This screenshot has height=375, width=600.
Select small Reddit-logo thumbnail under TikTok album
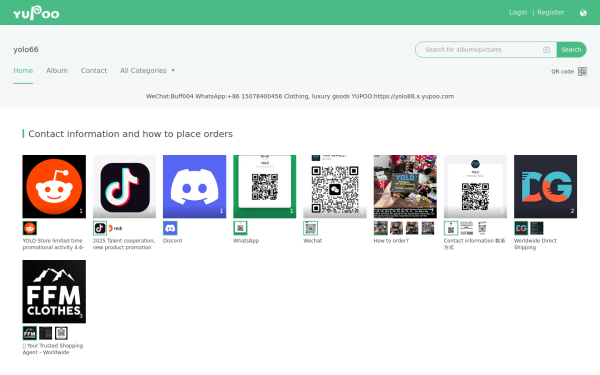click(x=116, y=228)
